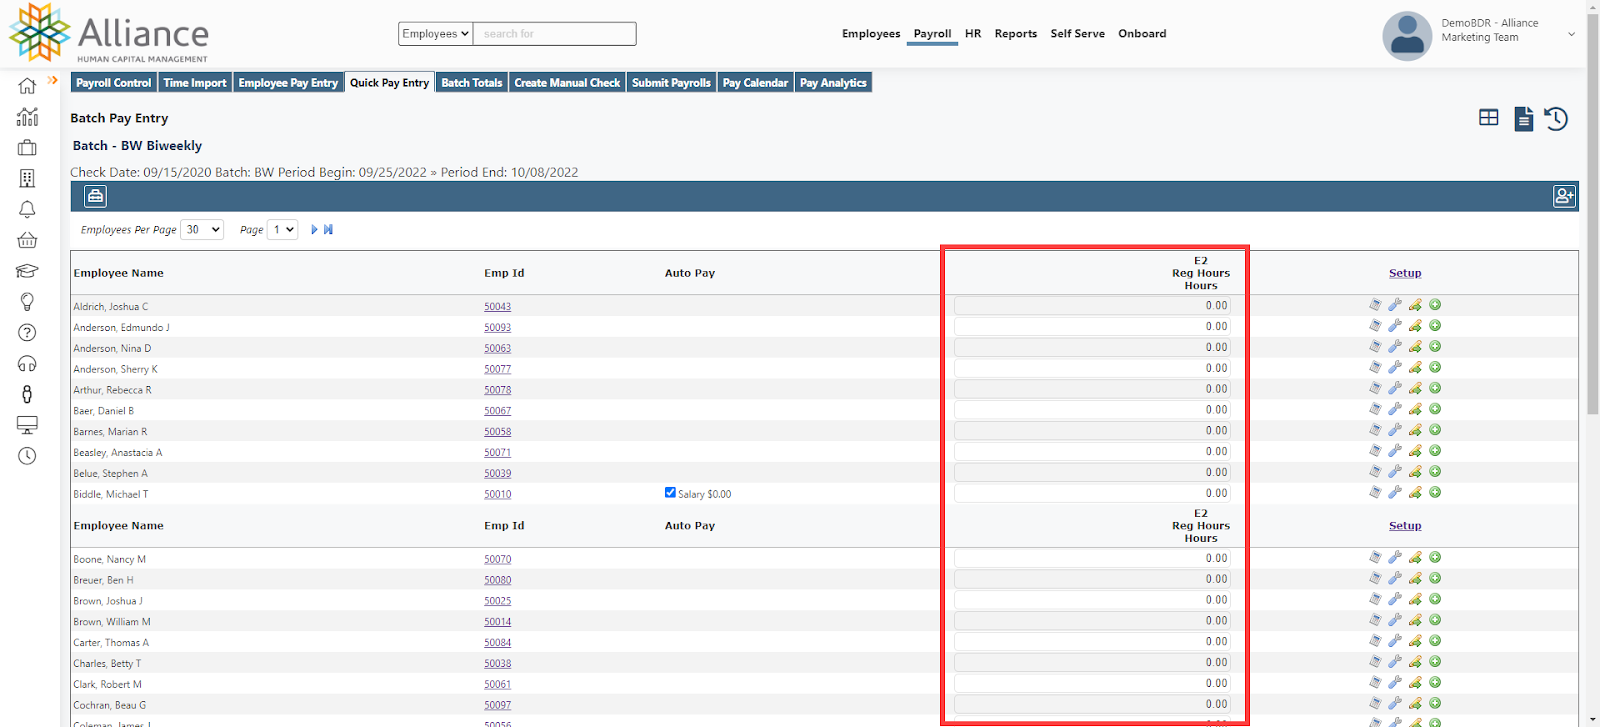Open employee ID 50077 link
This screenshot has width=1600, height=727.
pyautogui.click(x=497, y=369)
